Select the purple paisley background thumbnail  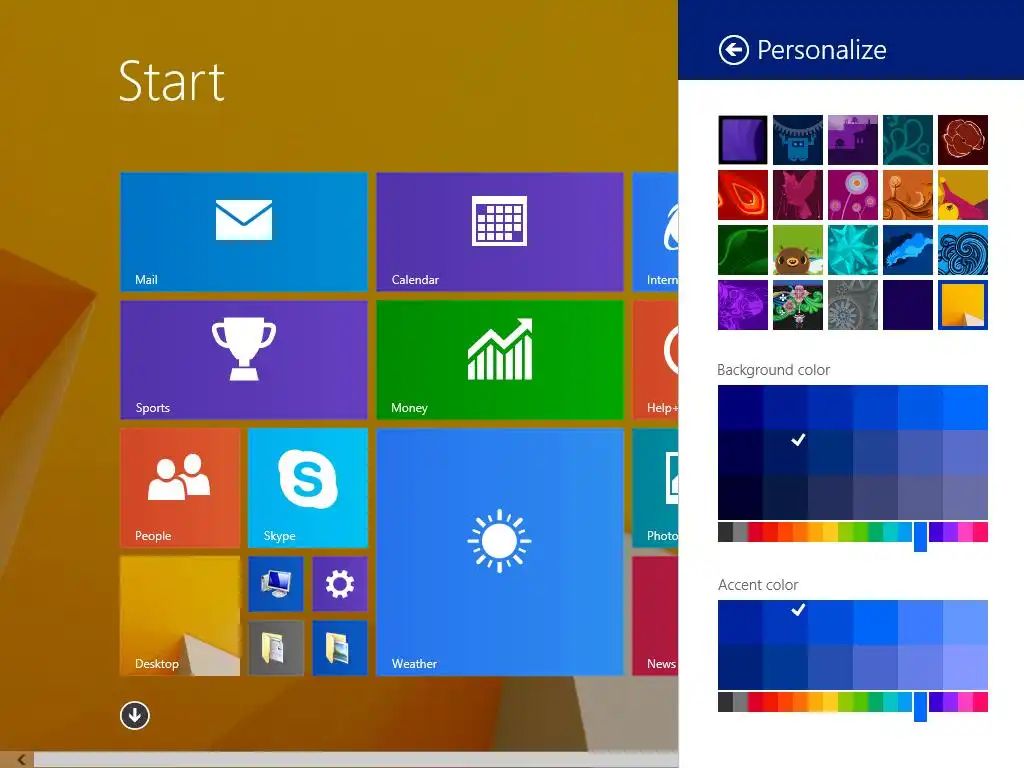[x=743, y=305]
